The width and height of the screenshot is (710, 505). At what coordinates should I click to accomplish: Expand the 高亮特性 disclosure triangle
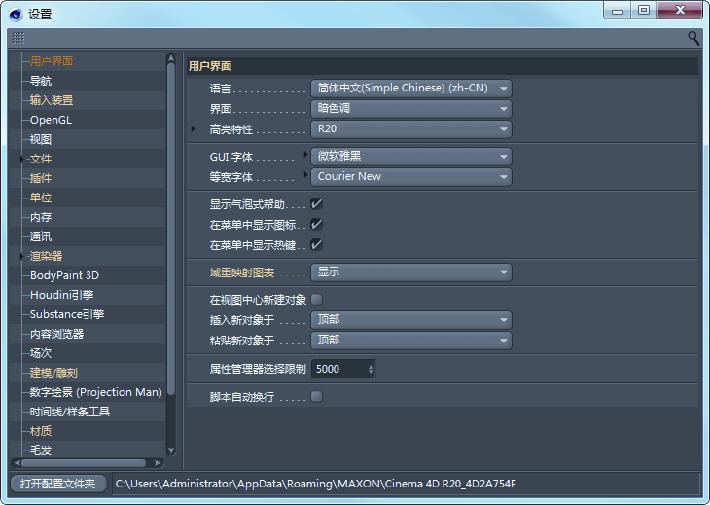pyautogui.click(x=194, y=129)
